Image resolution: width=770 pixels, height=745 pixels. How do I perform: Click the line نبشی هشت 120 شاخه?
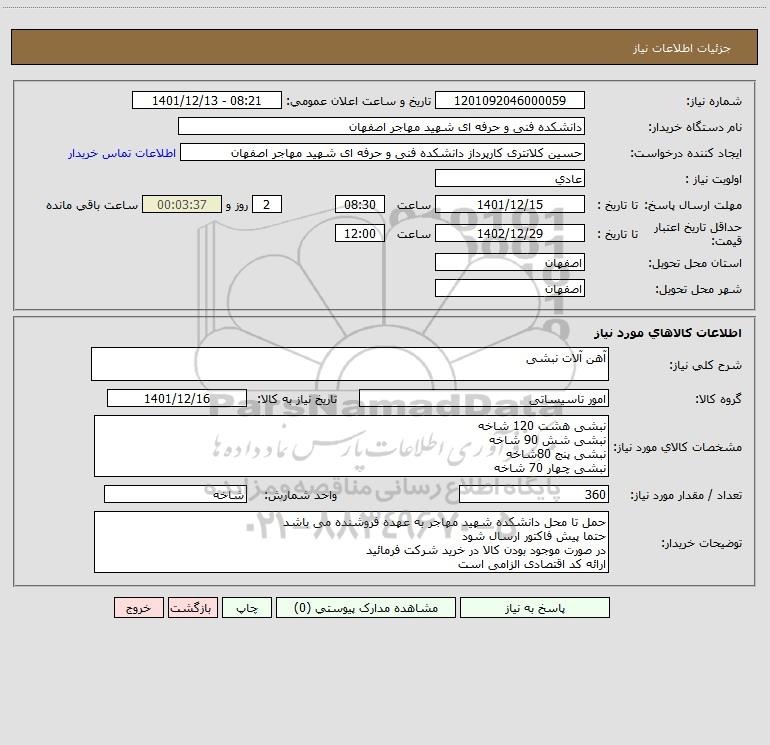[x=542, y=425]
